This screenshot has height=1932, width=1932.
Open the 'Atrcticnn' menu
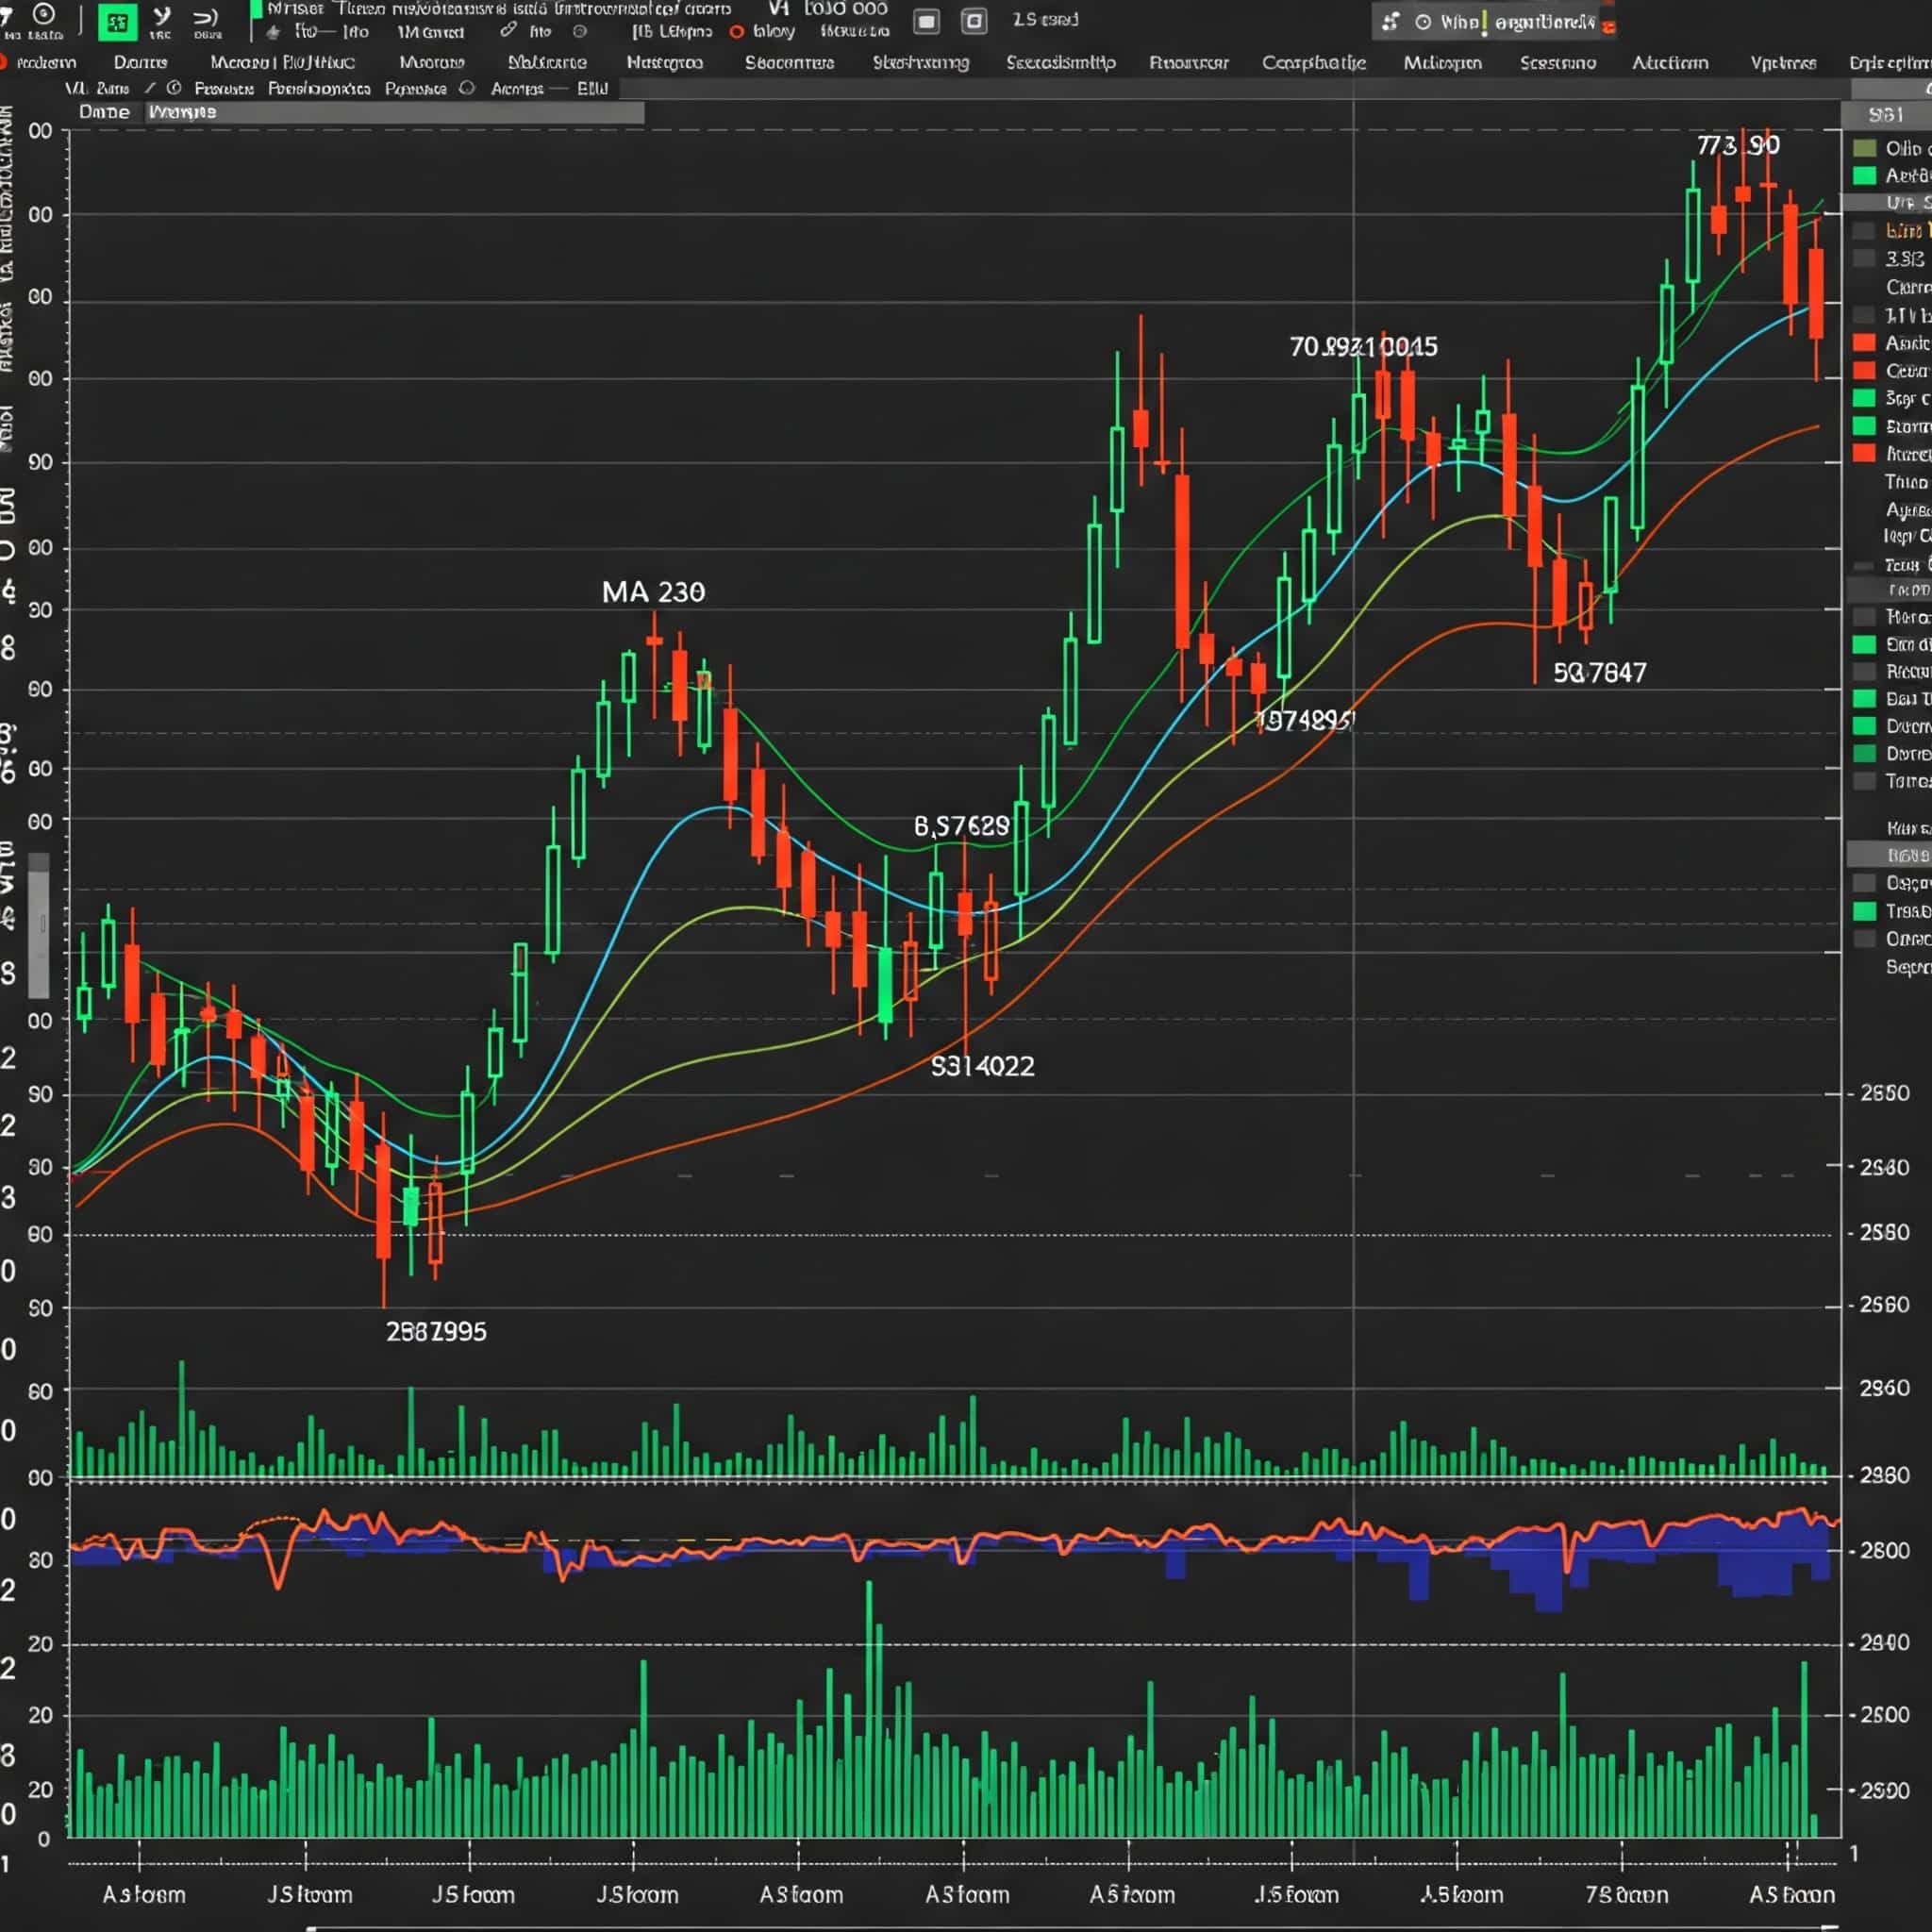click(1670, 62)
